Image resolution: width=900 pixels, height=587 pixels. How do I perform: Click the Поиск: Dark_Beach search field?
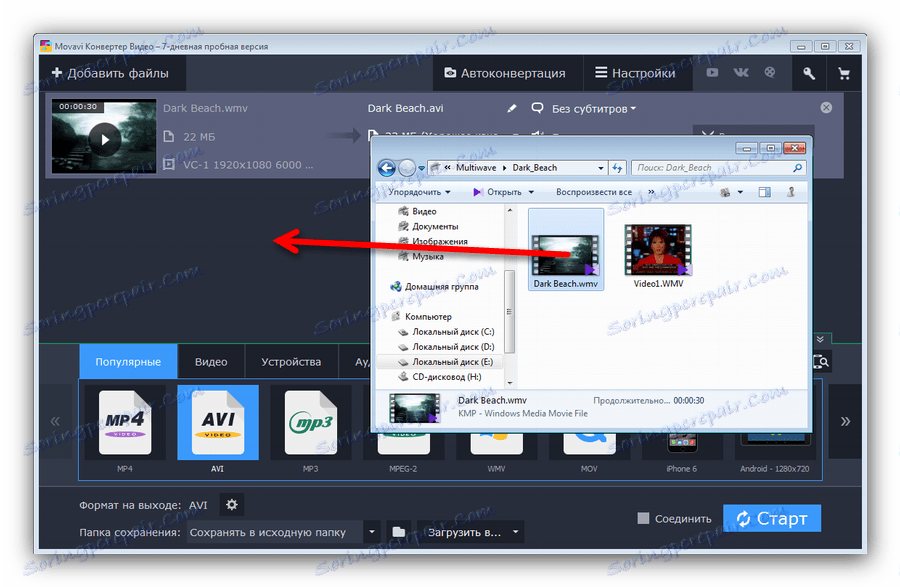[717, 168]
